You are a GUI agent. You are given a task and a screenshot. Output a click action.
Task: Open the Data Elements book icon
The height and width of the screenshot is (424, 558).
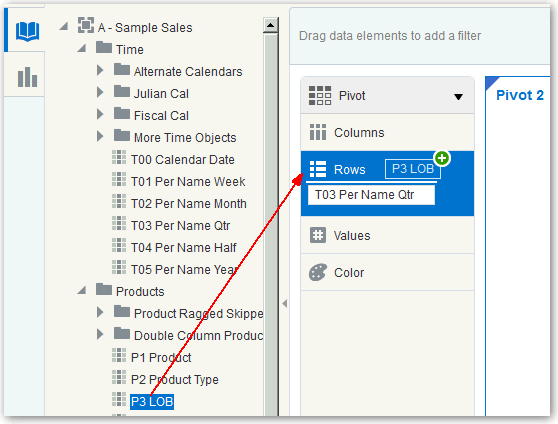click(x=27, y=31)
